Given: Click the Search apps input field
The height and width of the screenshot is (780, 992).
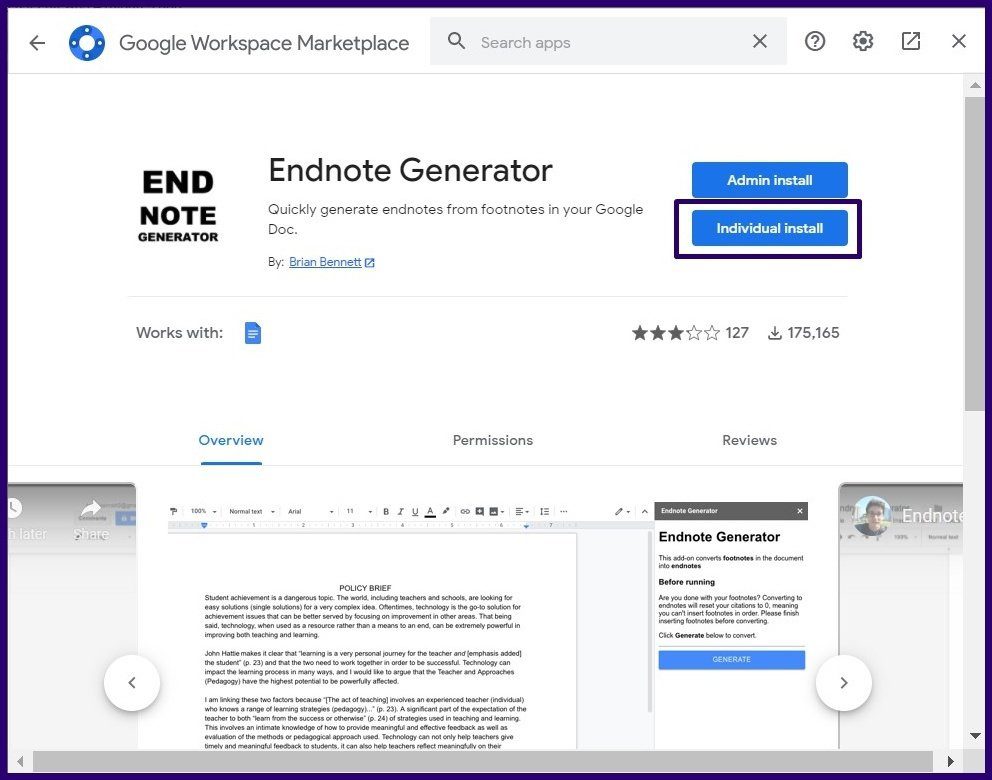Looking at the screenshot, I should [x=609, y=42].
